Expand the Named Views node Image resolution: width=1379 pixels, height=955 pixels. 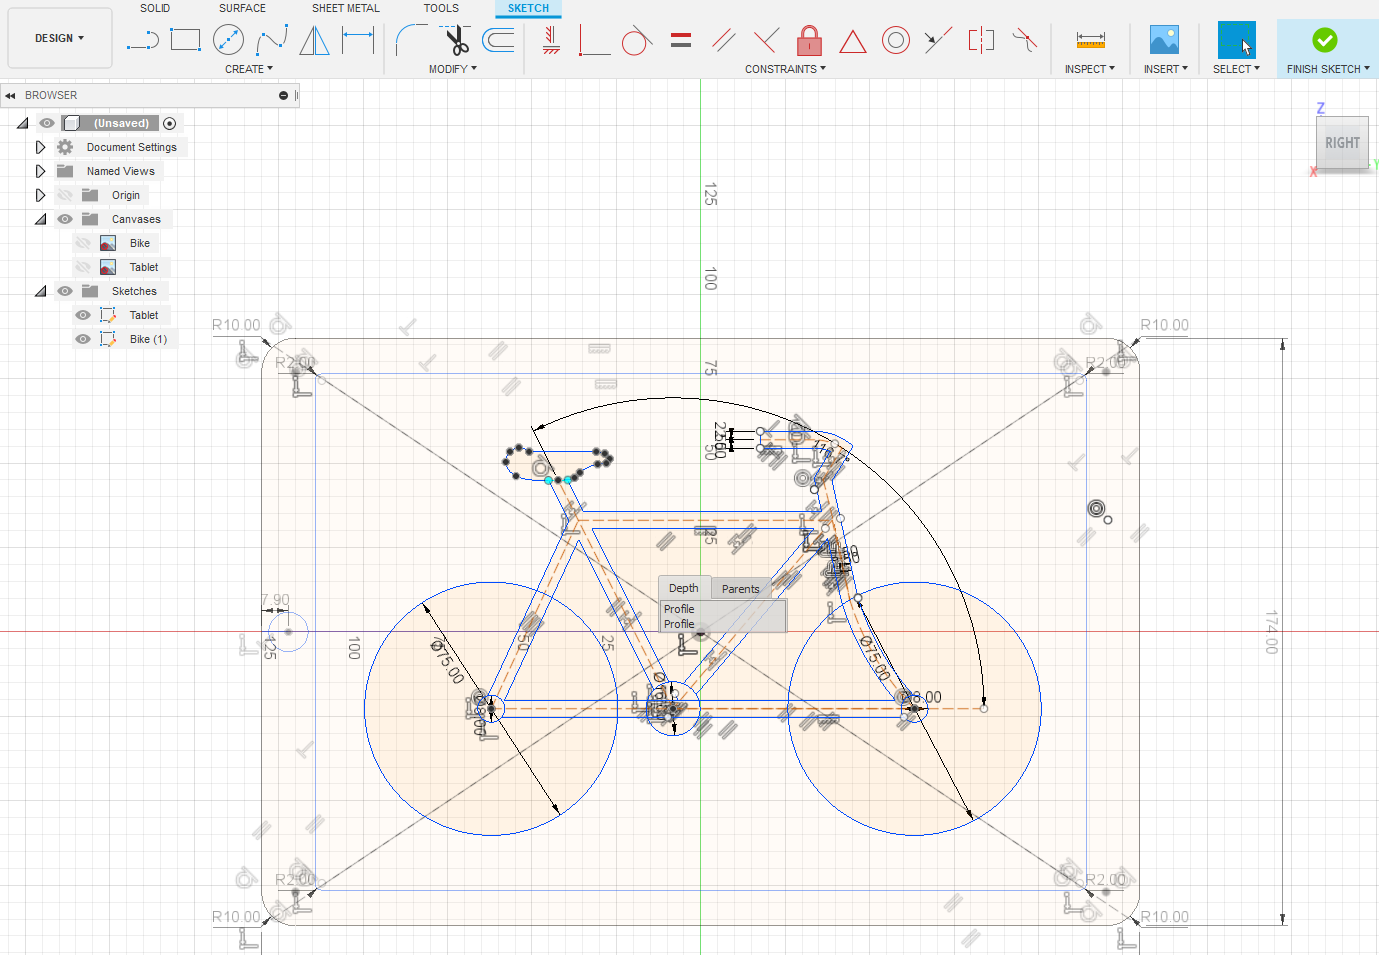(41, 171)
